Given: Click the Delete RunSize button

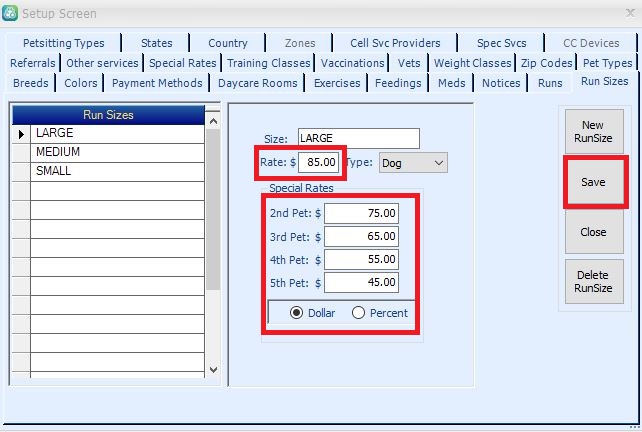Looking at the screenshot, I should tap(593, 281).
